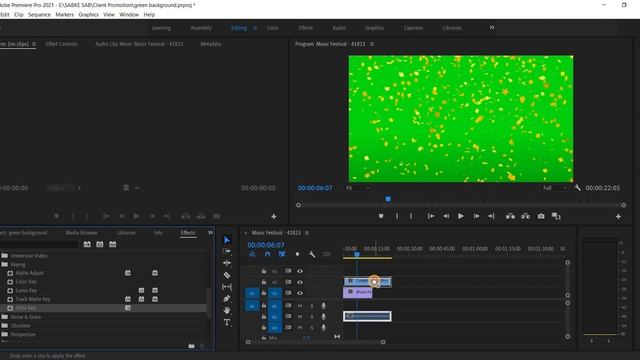Switch to the Effect Controls tab
Screen dimensions: 640x360
pyautogui.click(x=61, y=44)
